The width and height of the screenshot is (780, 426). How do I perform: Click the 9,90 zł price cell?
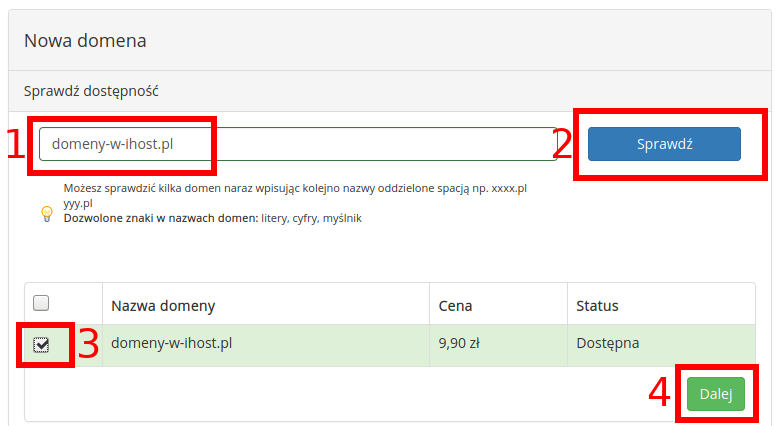(459, 343)
